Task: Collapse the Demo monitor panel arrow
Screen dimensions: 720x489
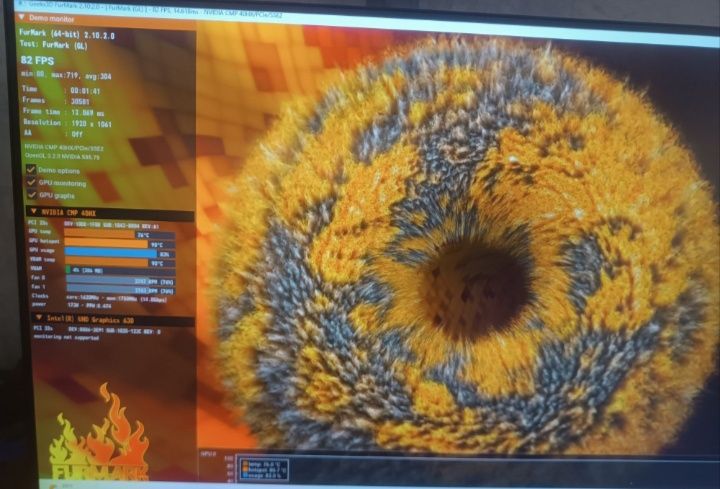Action: [22, 17]
